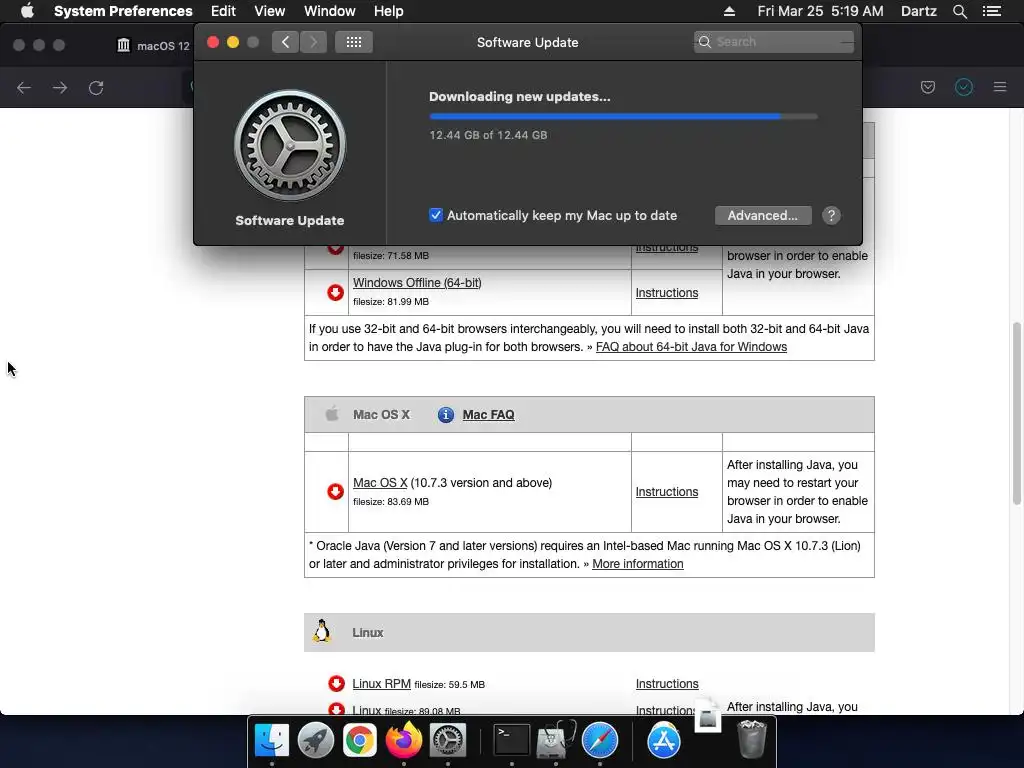Open App Store from the Dock
The image size is (1024, 768).
(664, 740)
